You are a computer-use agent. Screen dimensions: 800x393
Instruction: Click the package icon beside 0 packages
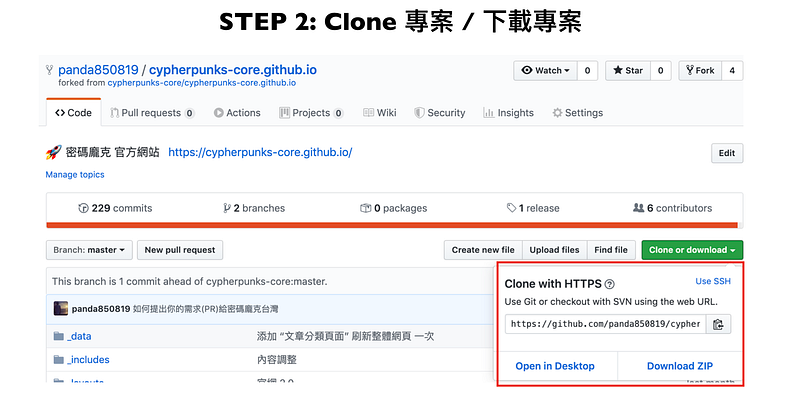coord(365,208)
